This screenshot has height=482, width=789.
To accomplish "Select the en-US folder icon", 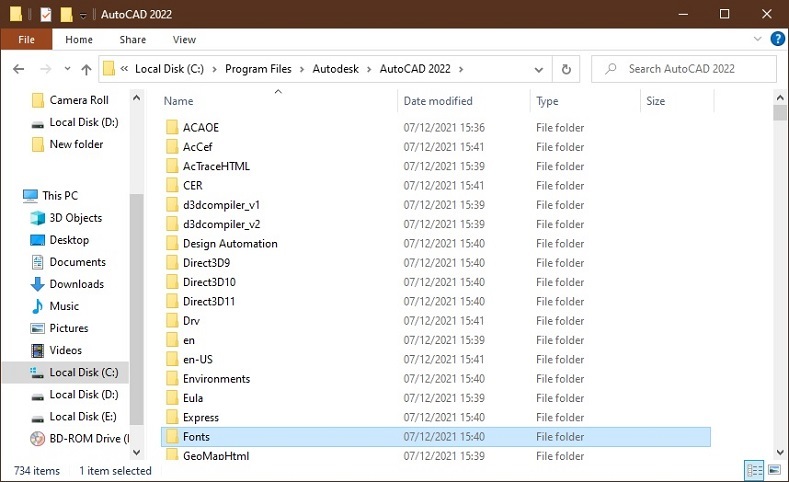I will (x=172, y=359).
